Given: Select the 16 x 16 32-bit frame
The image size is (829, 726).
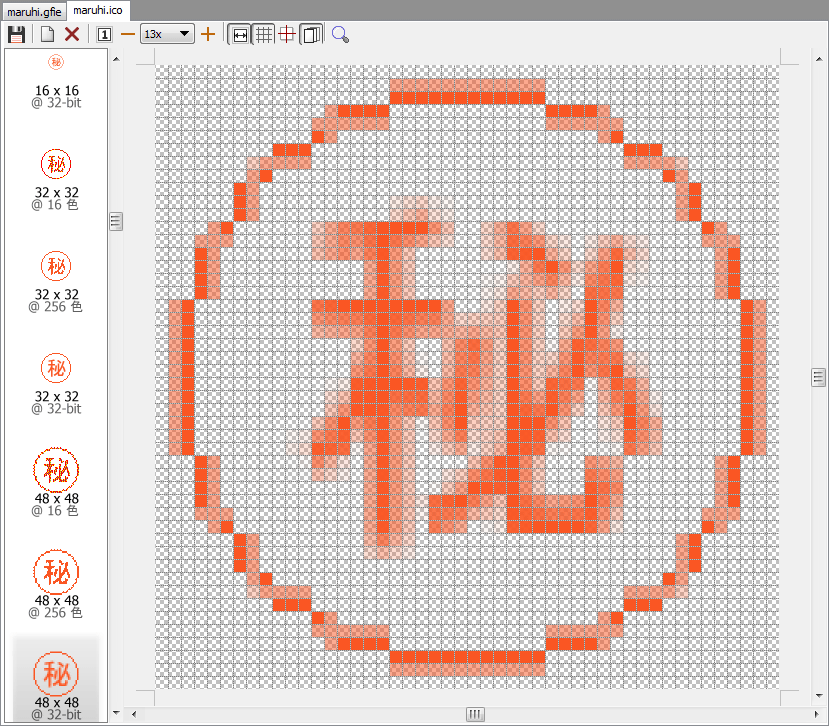Looking at the screenshot, I should (x=56, y=81).
